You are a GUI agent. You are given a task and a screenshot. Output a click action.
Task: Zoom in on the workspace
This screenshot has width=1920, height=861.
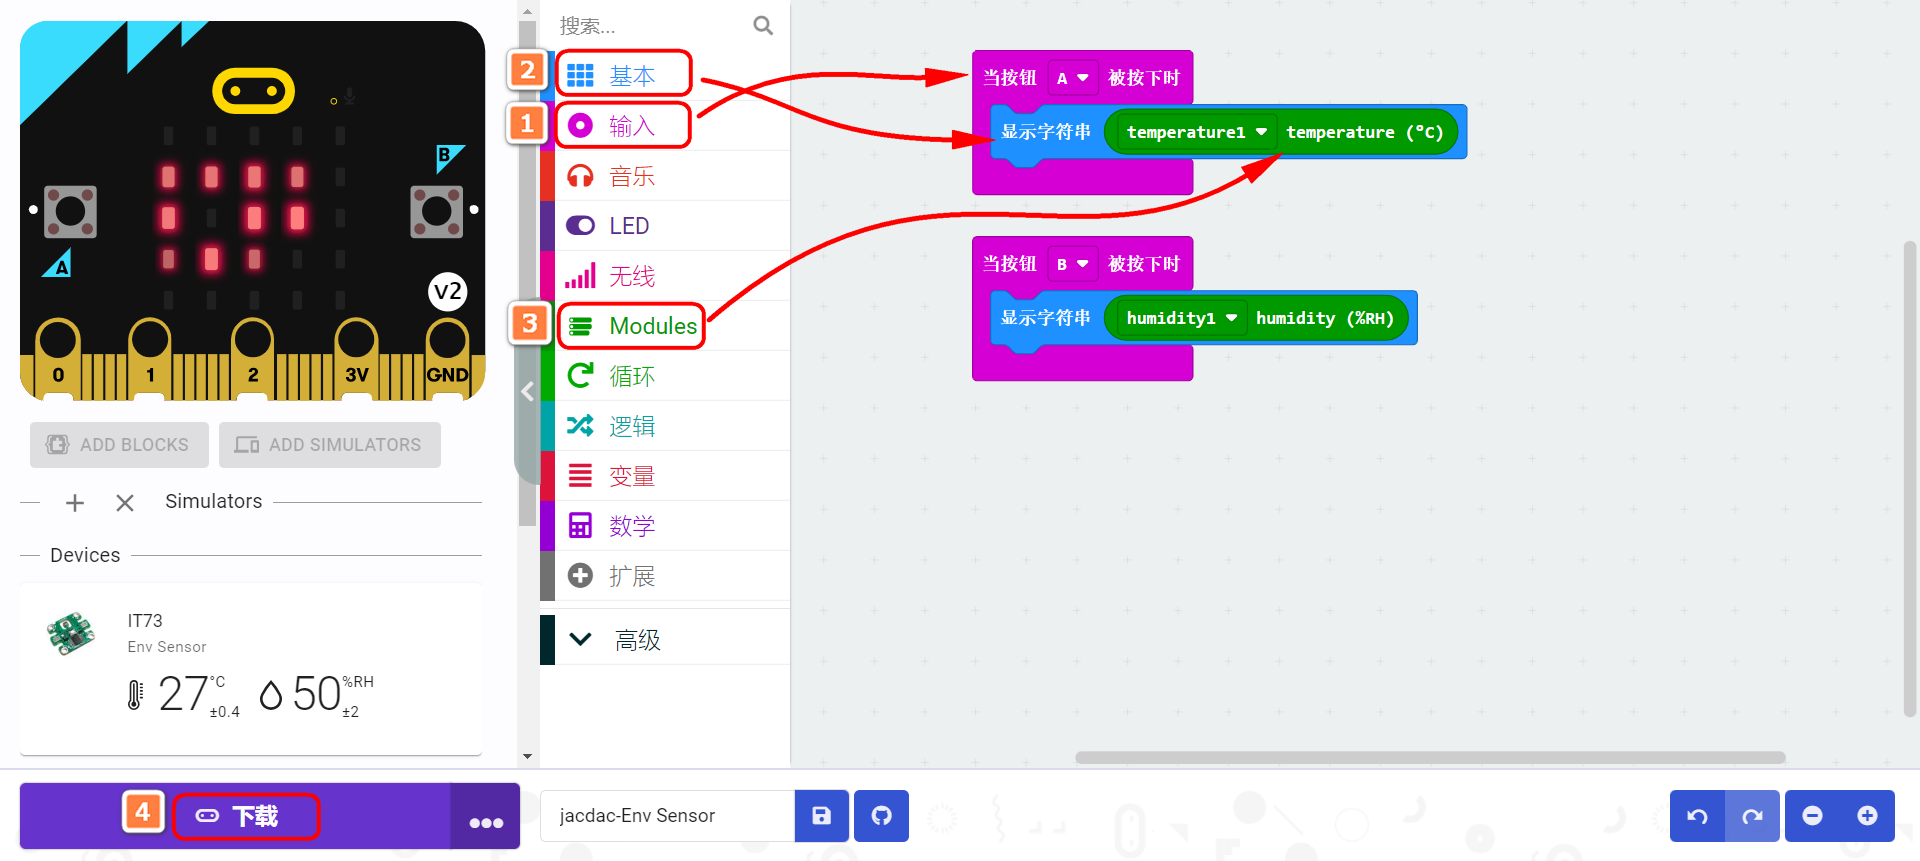tap(1867, 816)
